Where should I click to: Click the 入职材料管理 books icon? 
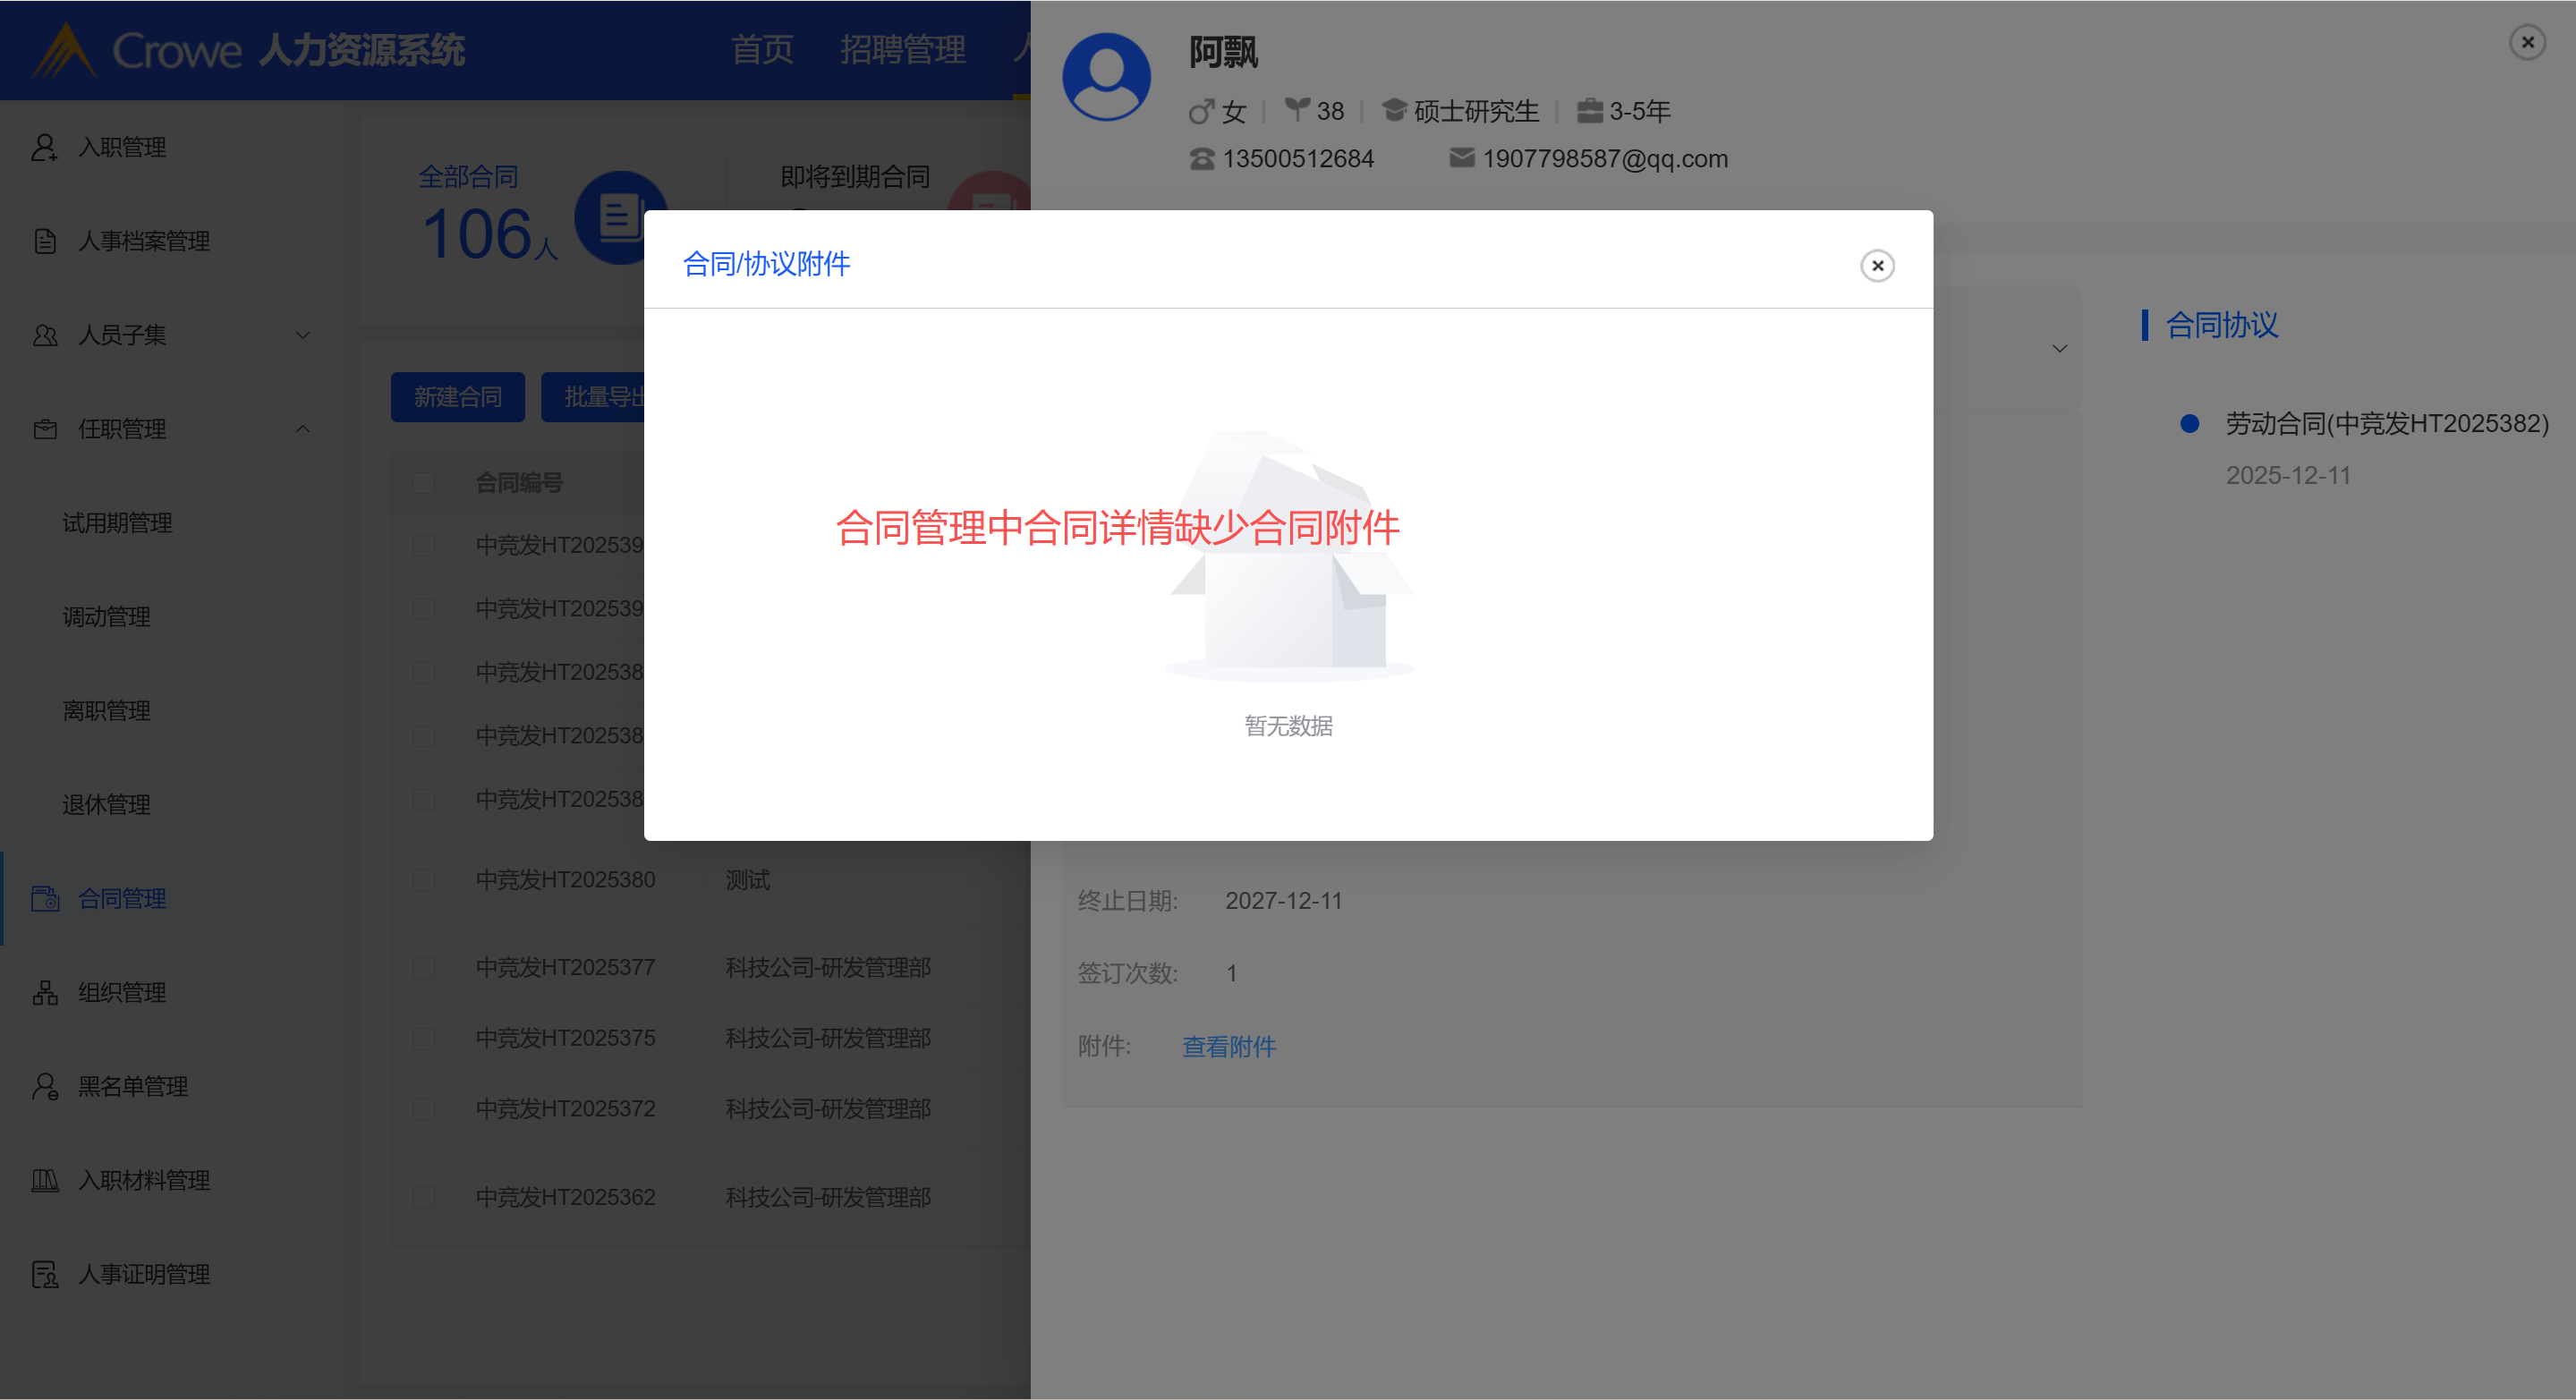[44, 1180]
